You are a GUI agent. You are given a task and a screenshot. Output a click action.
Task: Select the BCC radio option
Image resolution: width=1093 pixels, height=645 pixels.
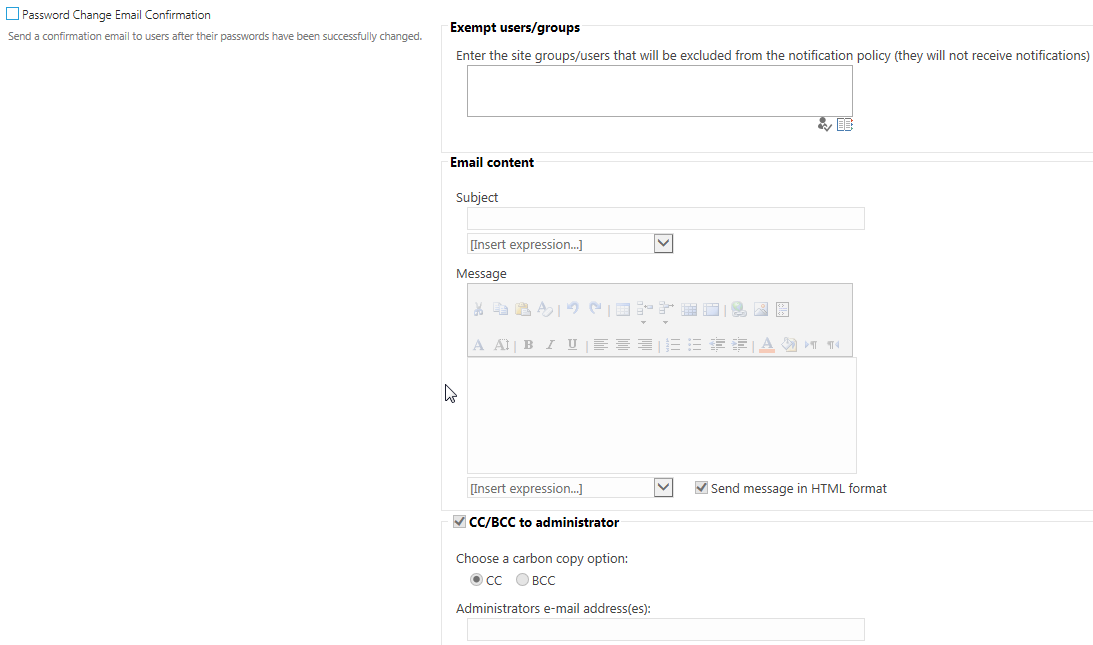tap(522, 580)
